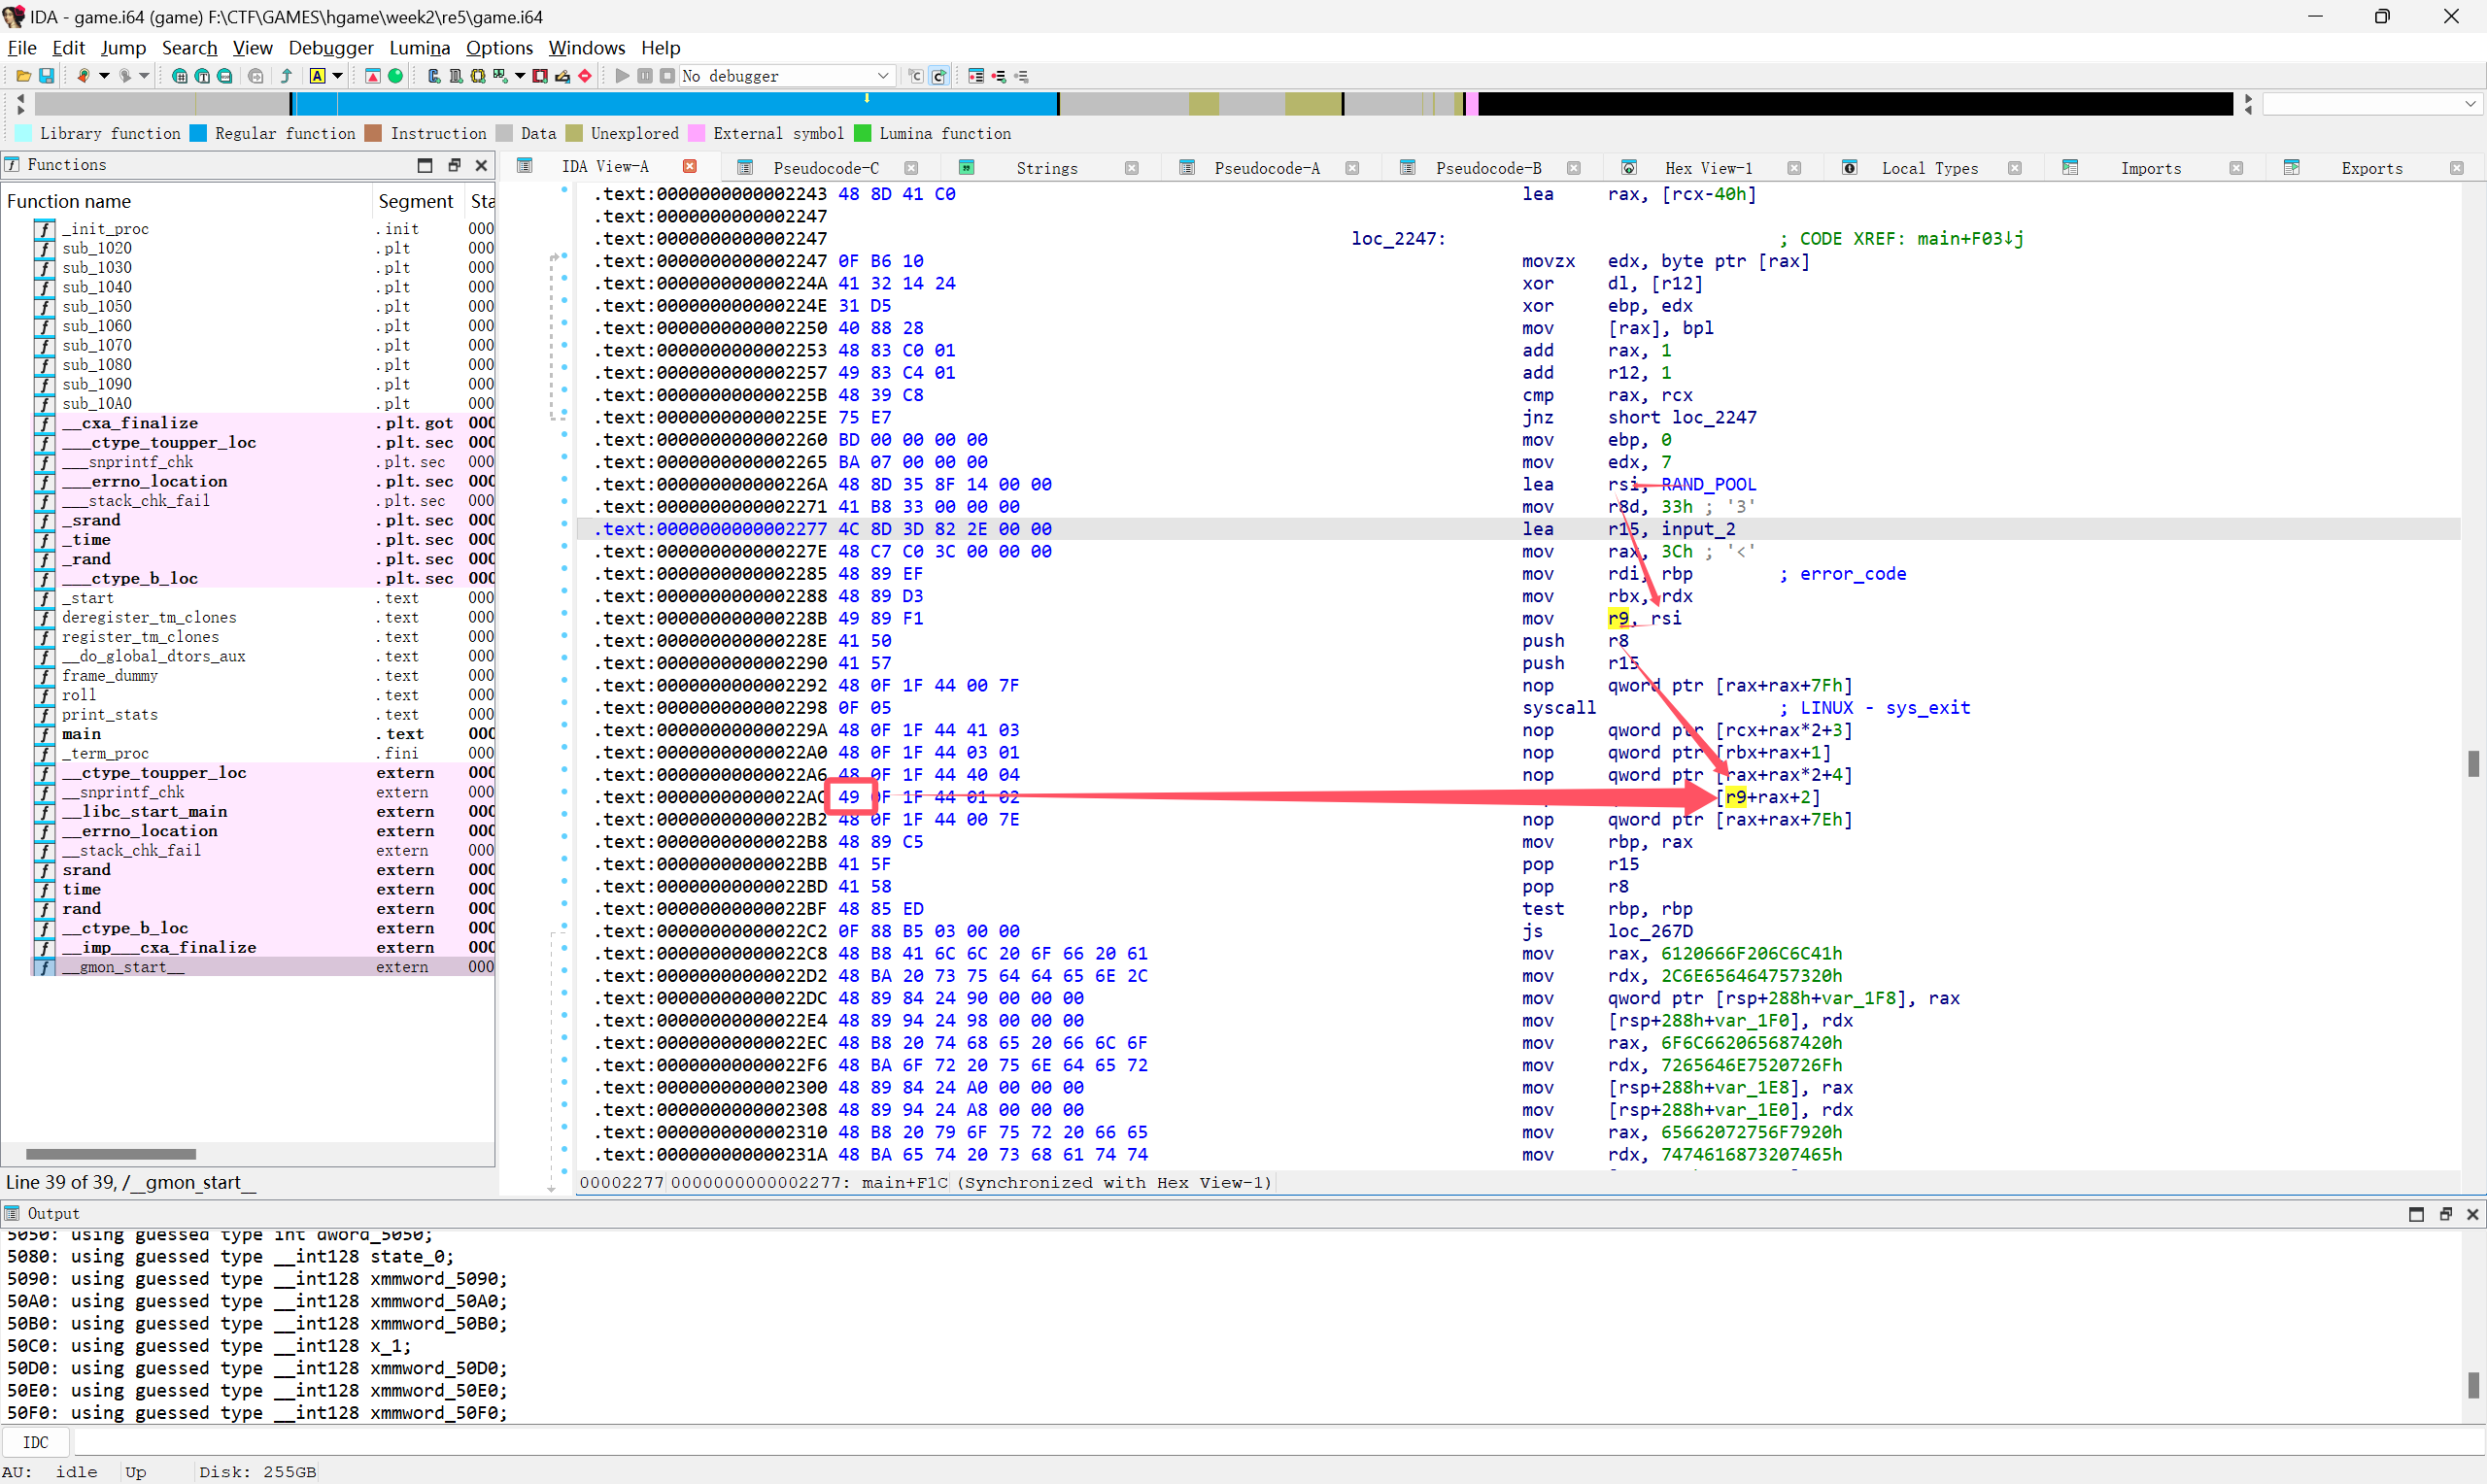Click the blue C create-code toolbar icon

click(x=433, y=76)
